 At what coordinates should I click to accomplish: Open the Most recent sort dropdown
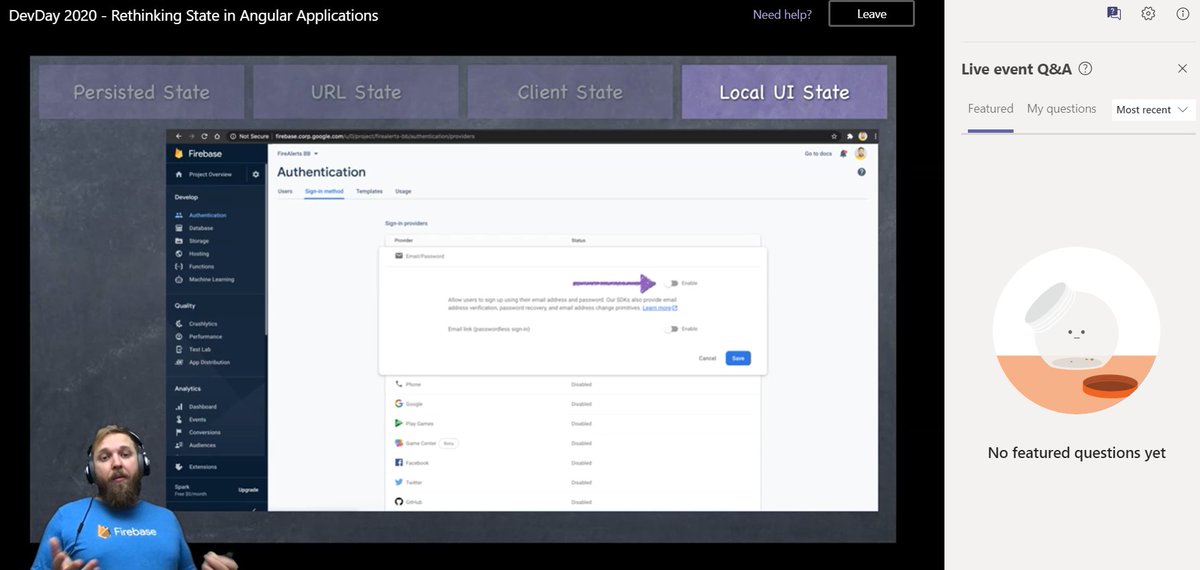1153,110
